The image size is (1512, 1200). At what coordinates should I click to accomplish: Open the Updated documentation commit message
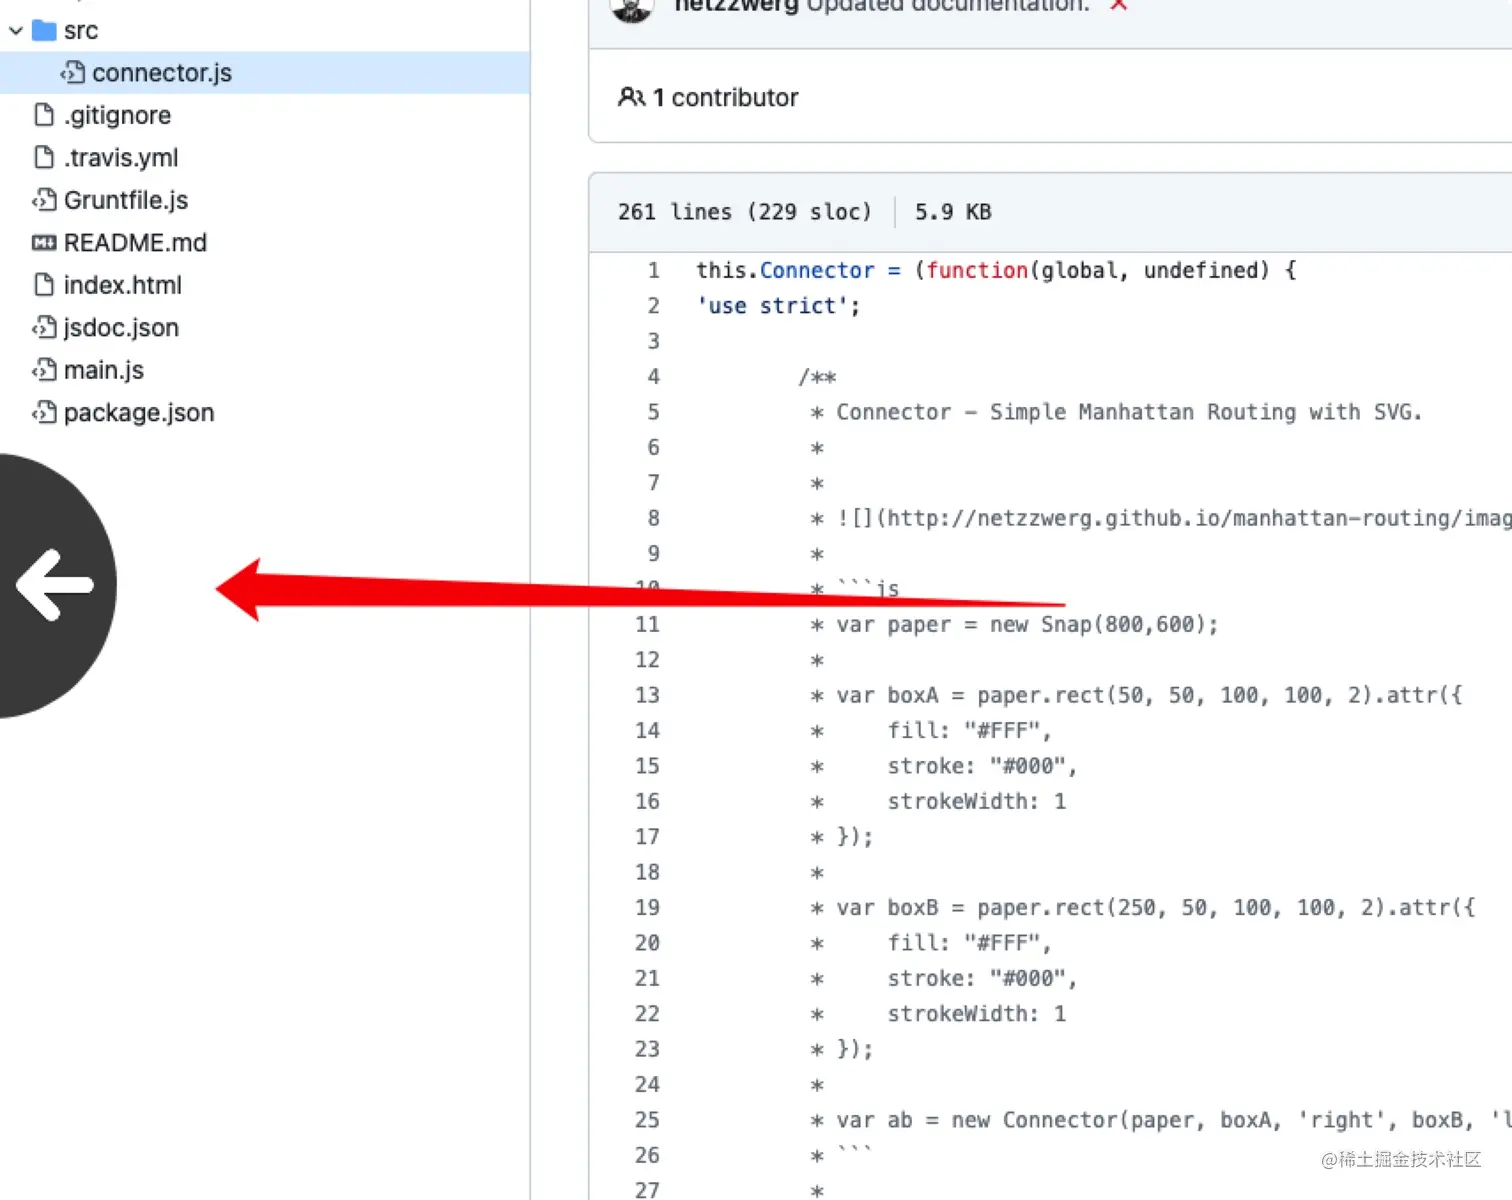click(947, 6)
